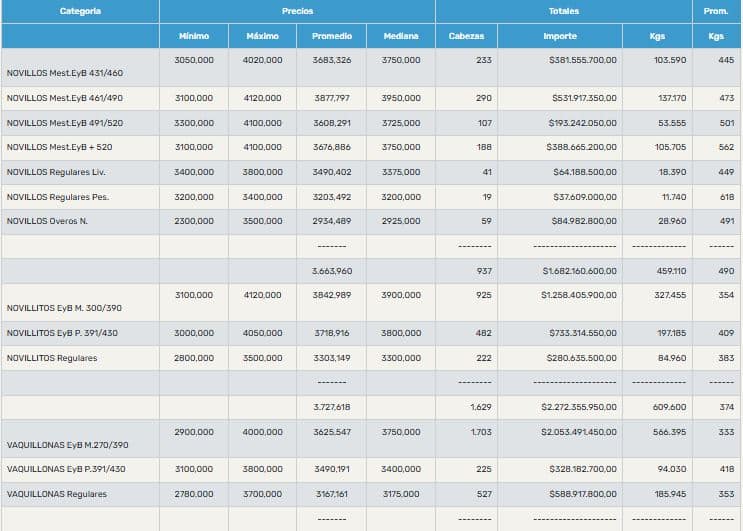Screen dimensions: 743x531
Task: Click the NOVILLOS Mest.EyB 461/490 category cell
Action: 65,98
